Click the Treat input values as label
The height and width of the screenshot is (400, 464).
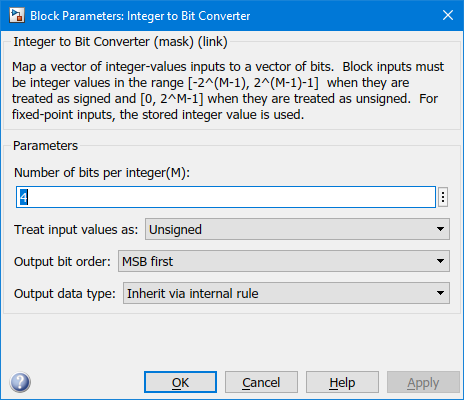coord(76,230)
